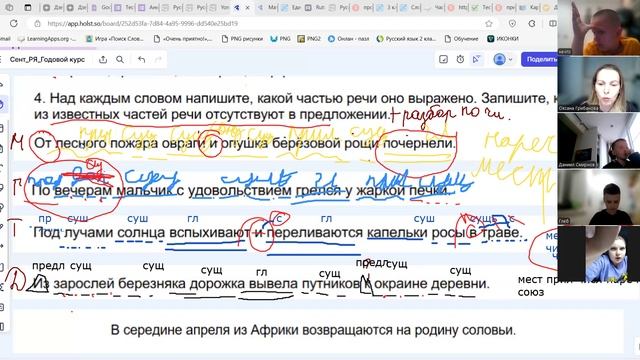Click the extensions icon right of the shield
The width and height of the screenshot is (640, 360).
point(532,23)
